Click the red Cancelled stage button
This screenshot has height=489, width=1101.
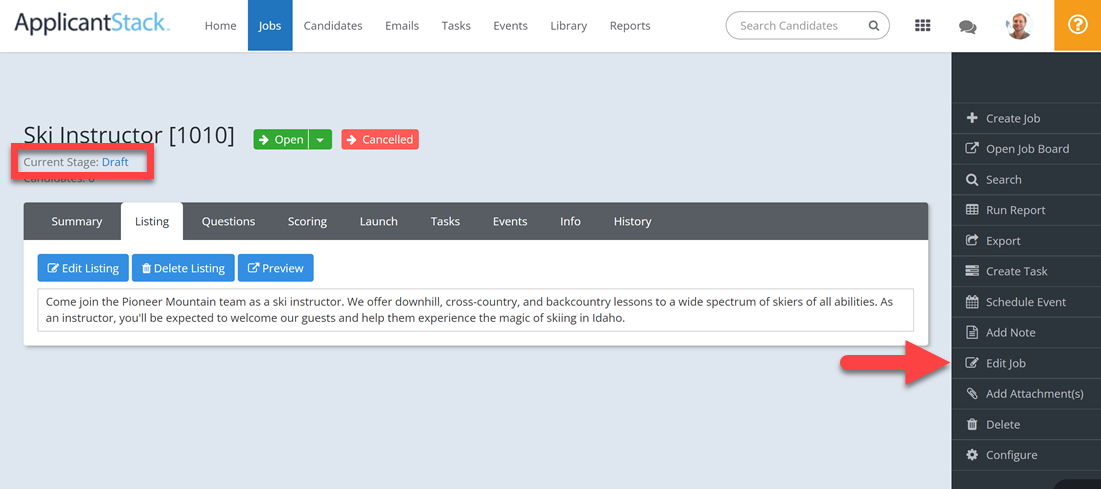pyautogui.click(x=380, y=140)
